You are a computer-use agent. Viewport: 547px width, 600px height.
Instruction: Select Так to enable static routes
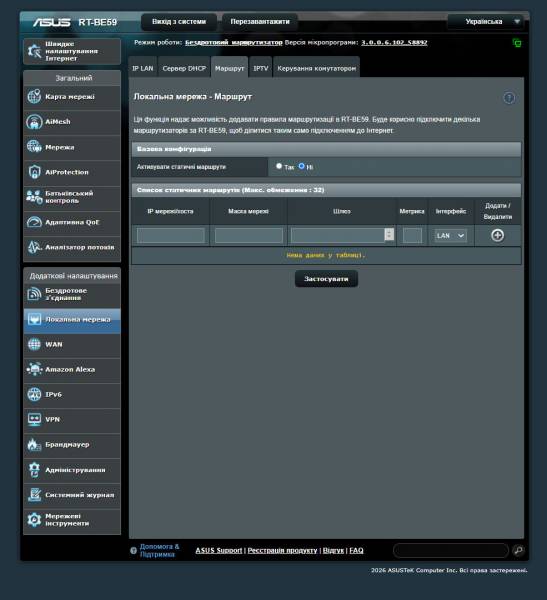pos(279,166)
